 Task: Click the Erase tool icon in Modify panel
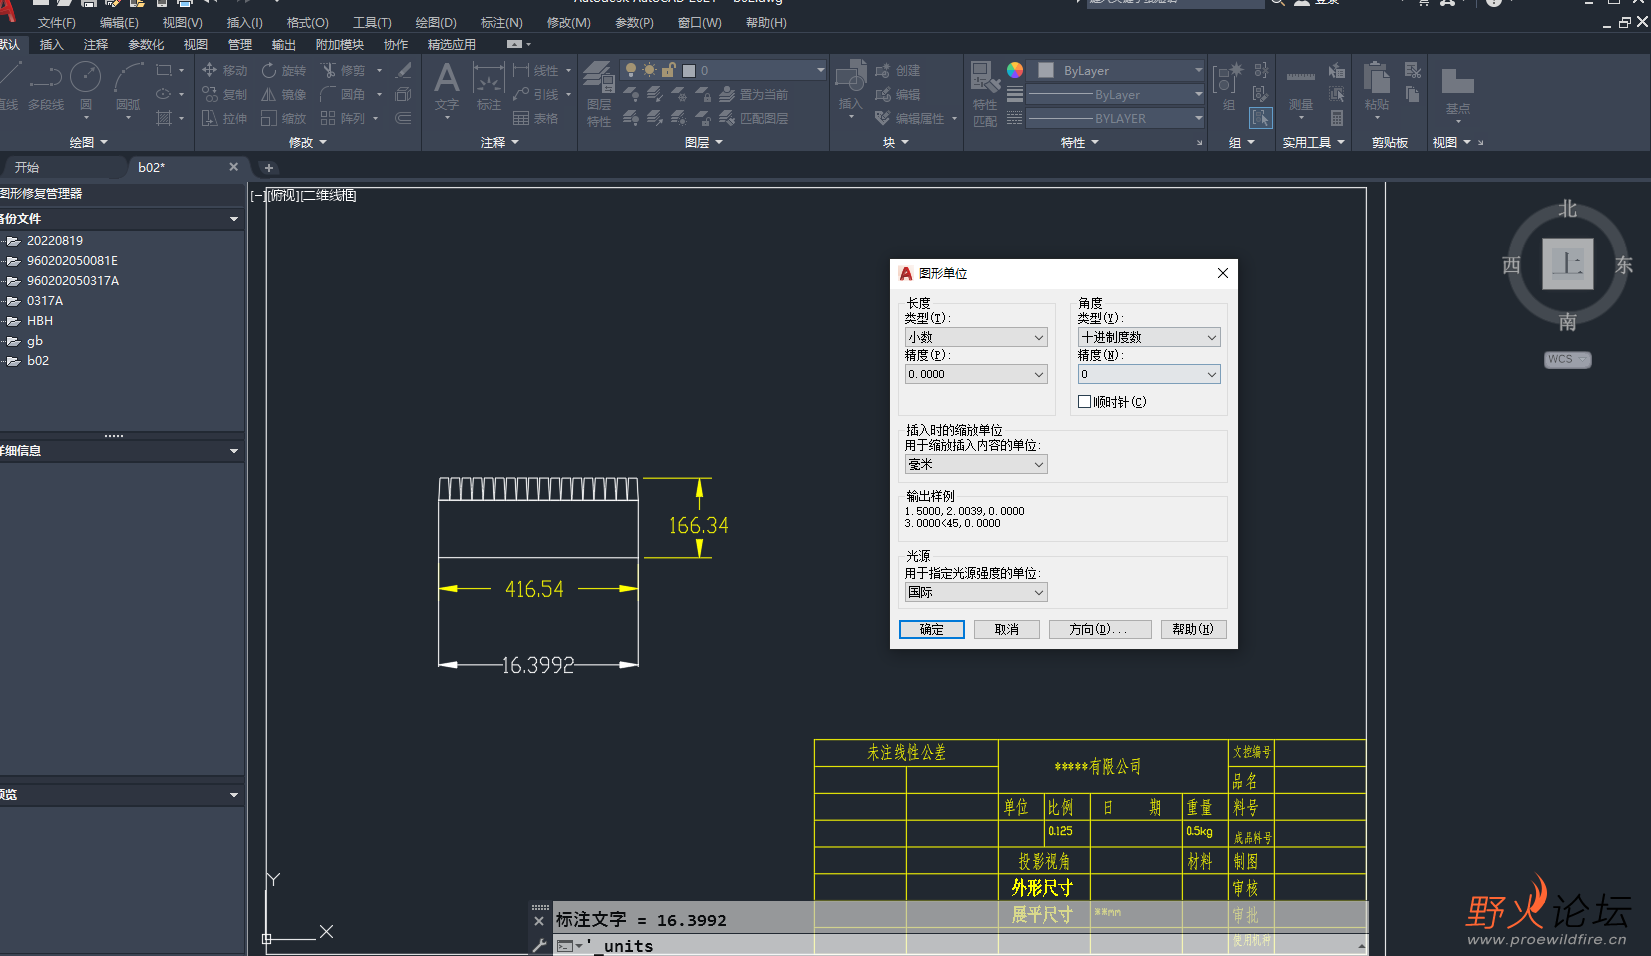point(404,70)
